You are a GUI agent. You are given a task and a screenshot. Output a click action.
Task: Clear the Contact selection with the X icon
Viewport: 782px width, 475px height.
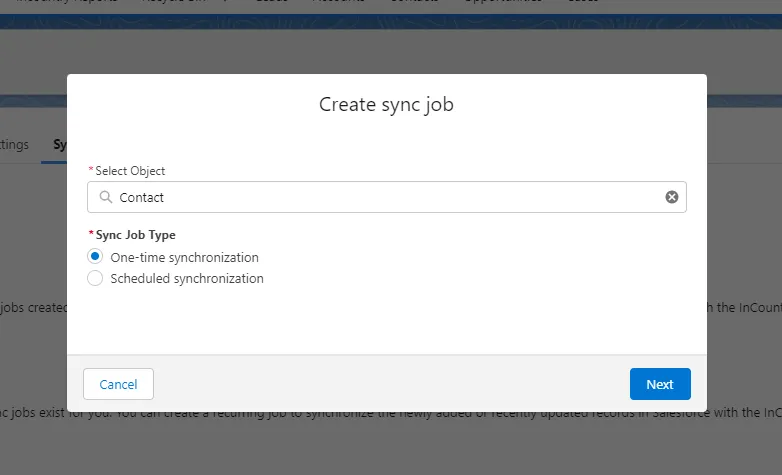click(672, 197)
